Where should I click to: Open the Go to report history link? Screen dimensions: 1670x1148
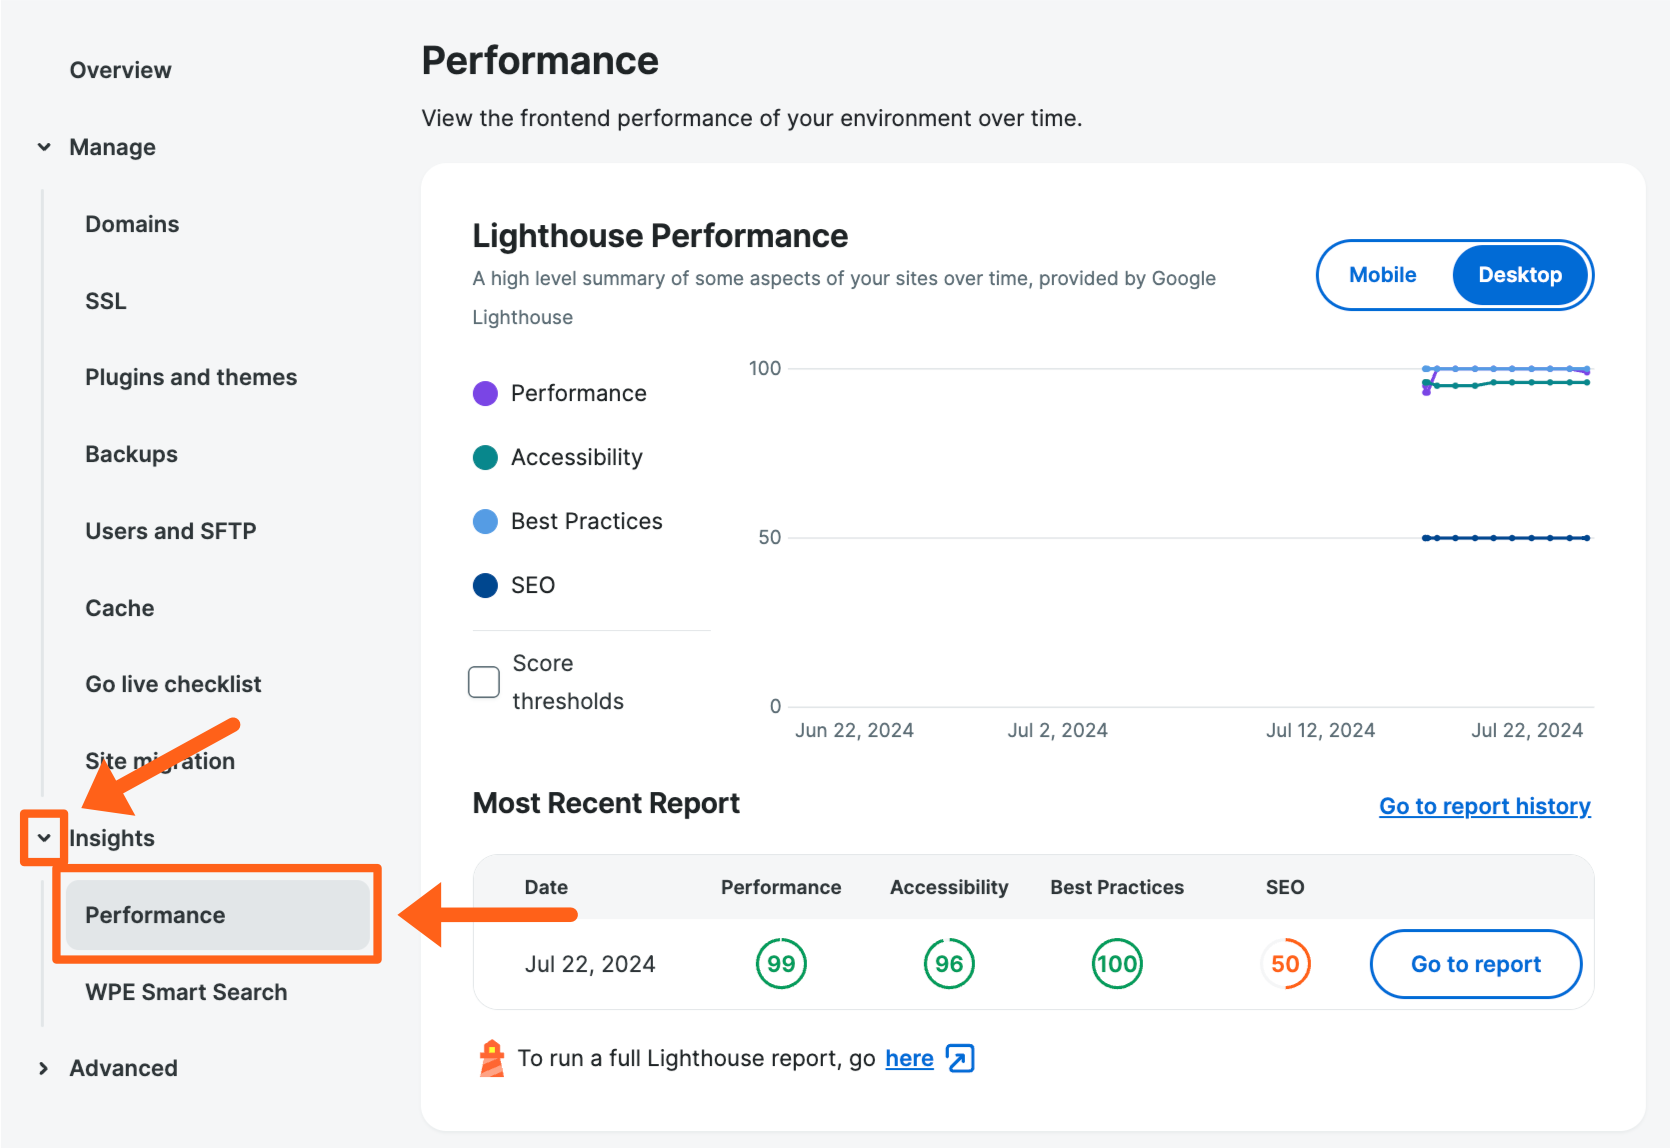tap(1484, 805)
